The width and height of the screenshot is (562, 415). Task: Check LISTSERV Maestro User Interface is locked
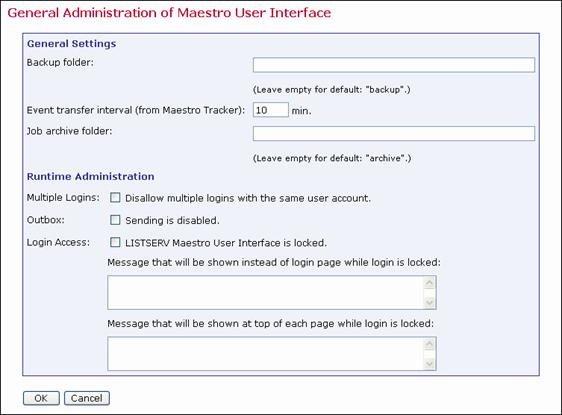coord(115,242)
